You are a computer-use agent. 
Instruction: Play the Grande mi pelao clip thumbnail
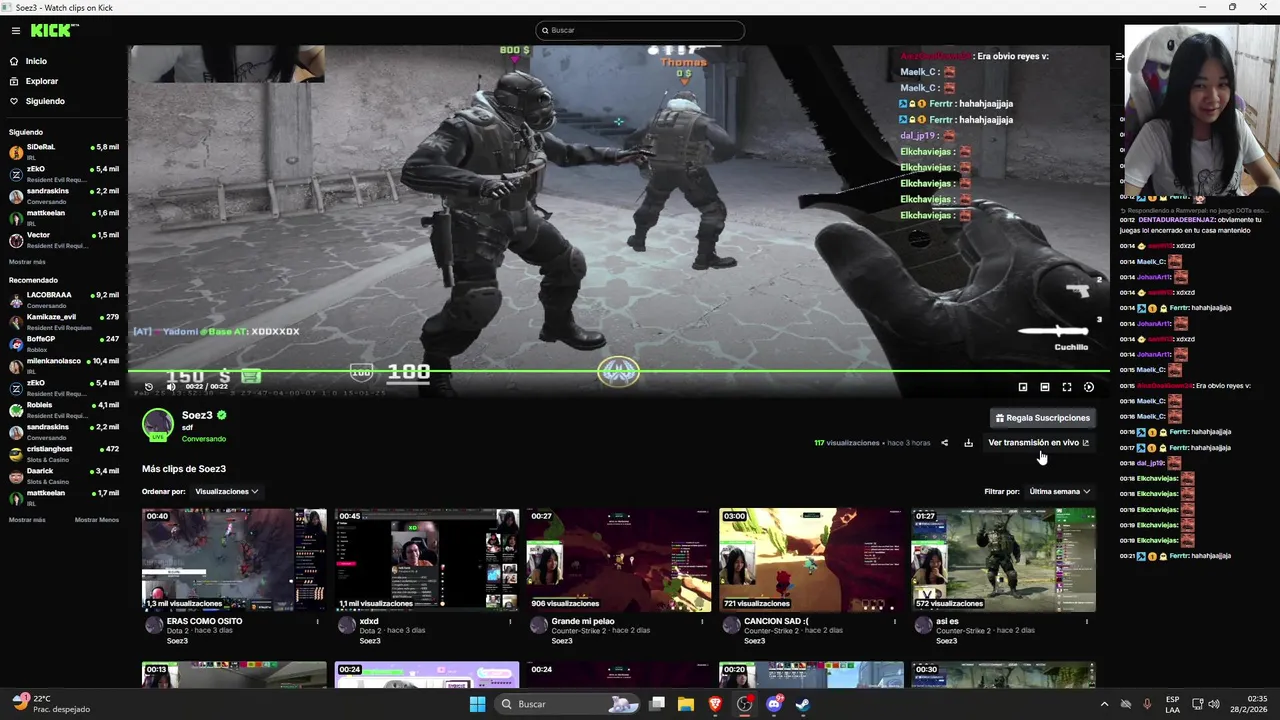pos(619,560)
